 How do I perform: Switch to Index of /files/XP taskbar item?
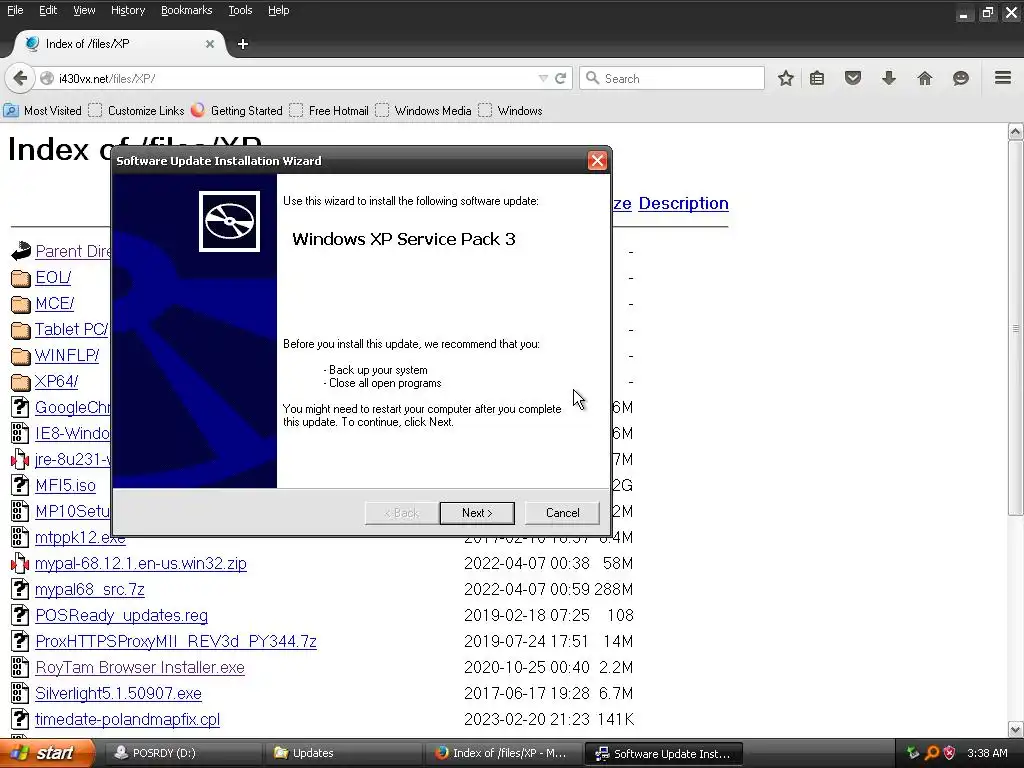[503, 753]
